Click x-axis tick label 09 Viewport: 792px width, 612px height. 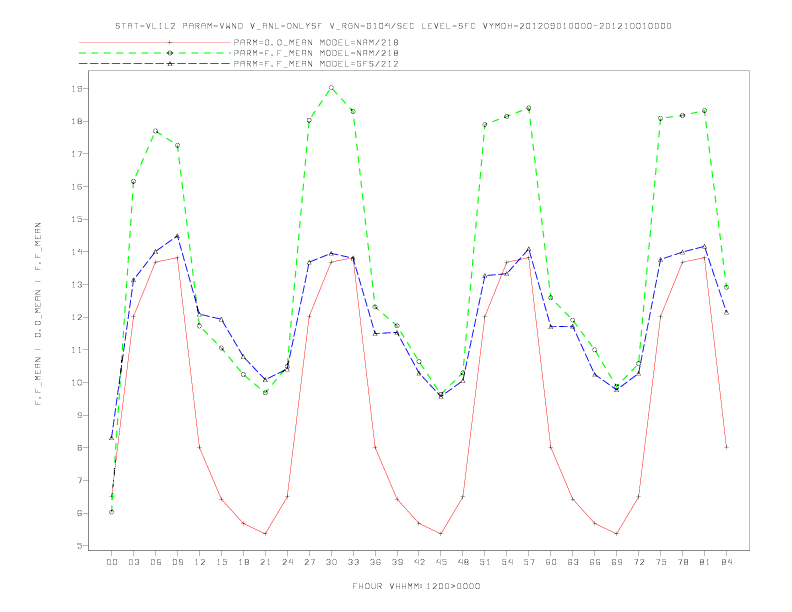pyautogui.click(x=178, y=562)
